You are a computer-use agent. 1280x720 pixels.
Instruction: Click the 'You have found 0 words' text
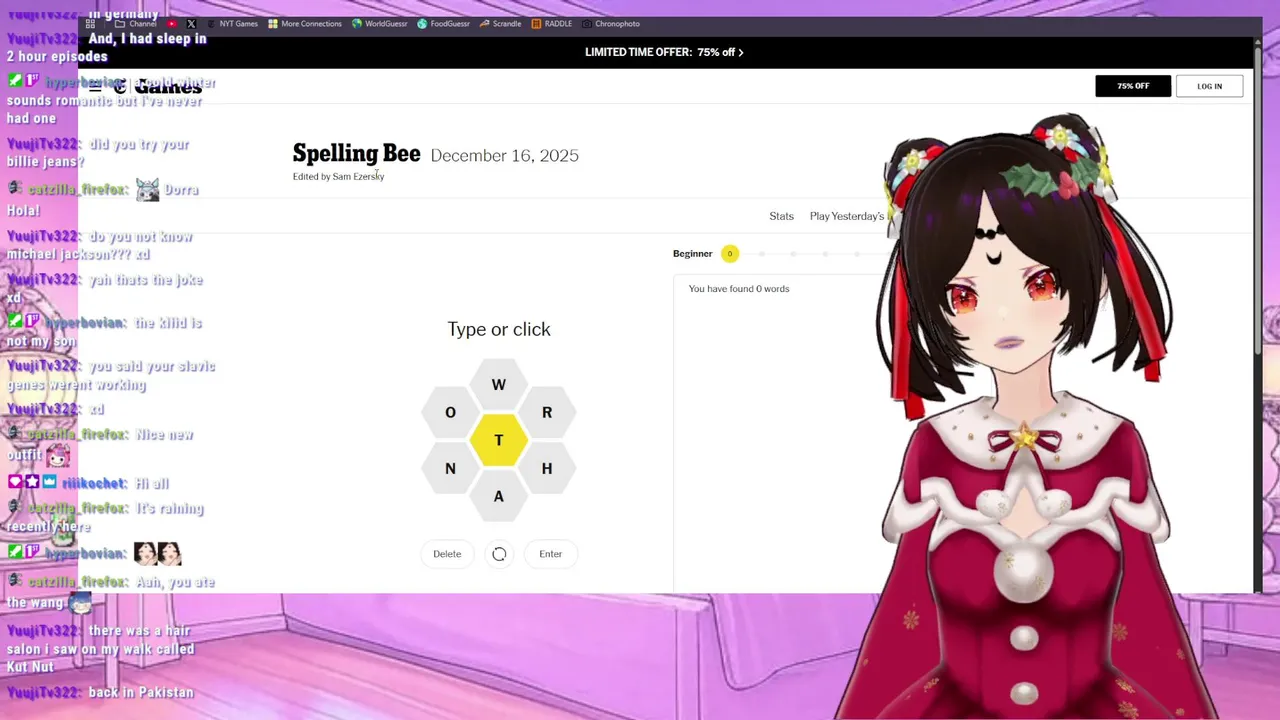click(x=739, y=289)
